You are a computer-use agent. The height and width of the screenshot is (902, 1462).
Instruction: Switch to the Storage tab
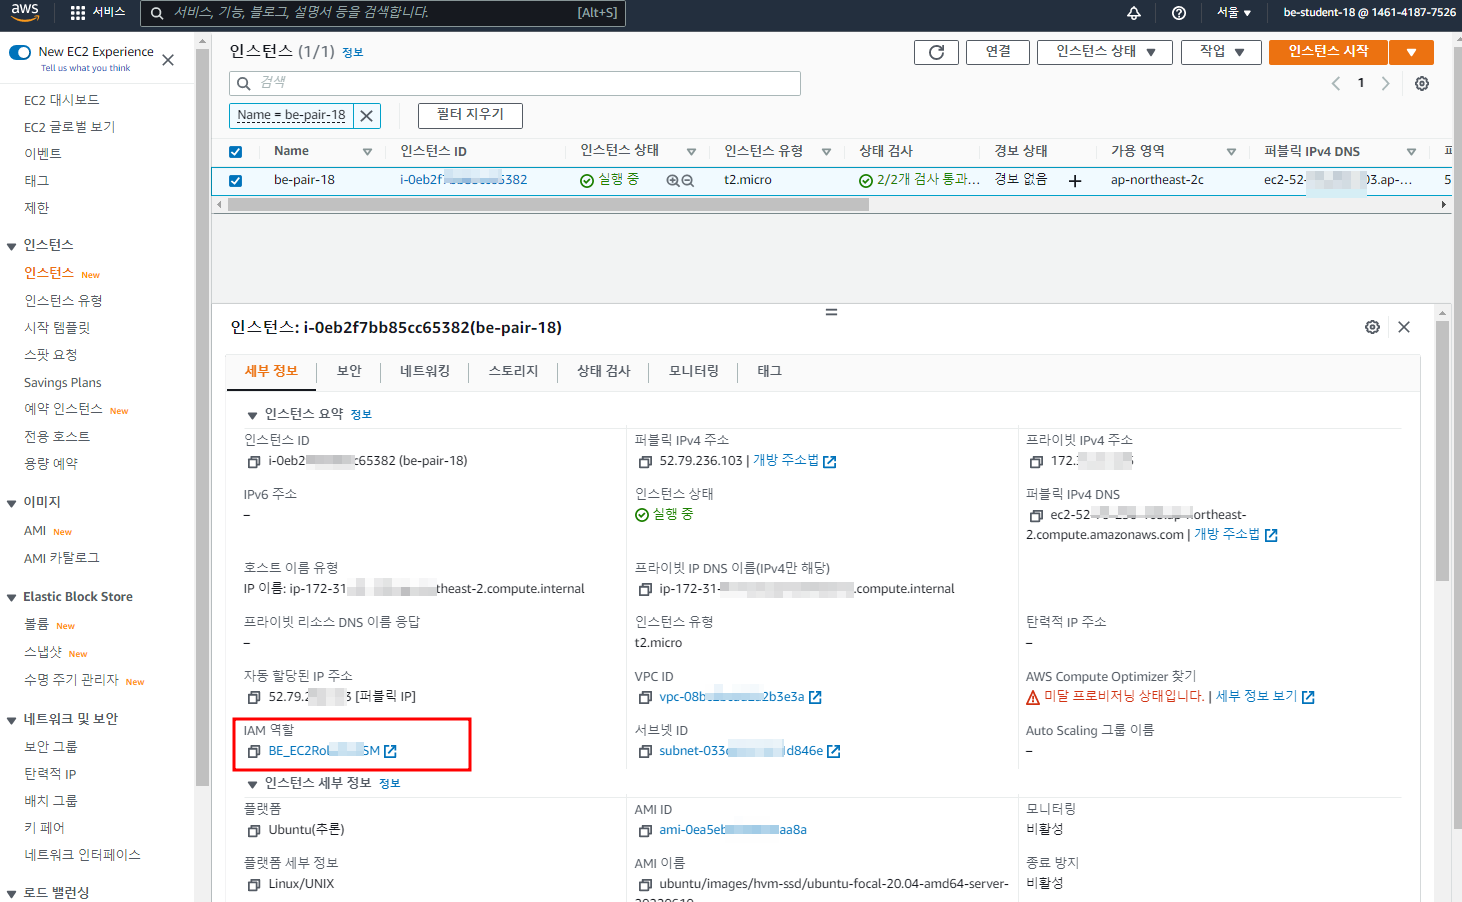(513, 371)
